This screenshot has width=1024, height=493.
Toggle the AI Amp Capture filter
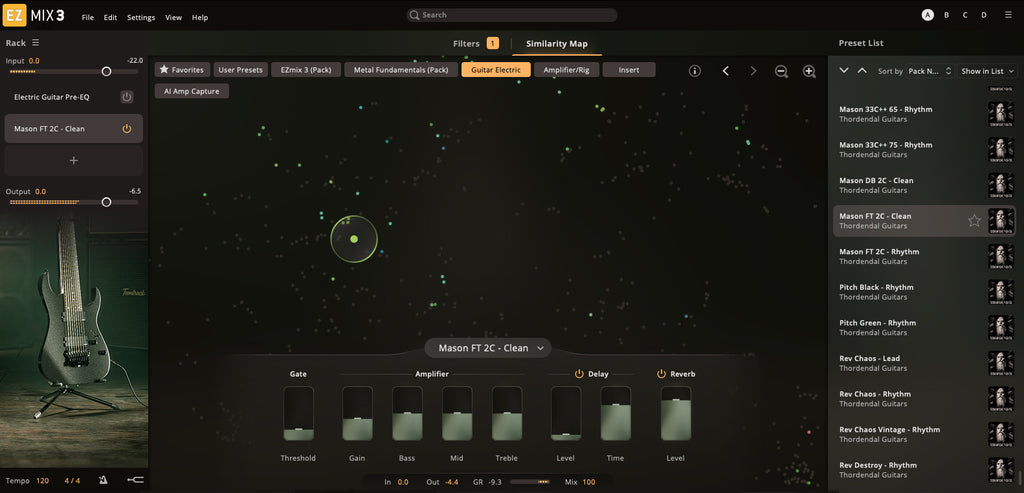(192, 91)
